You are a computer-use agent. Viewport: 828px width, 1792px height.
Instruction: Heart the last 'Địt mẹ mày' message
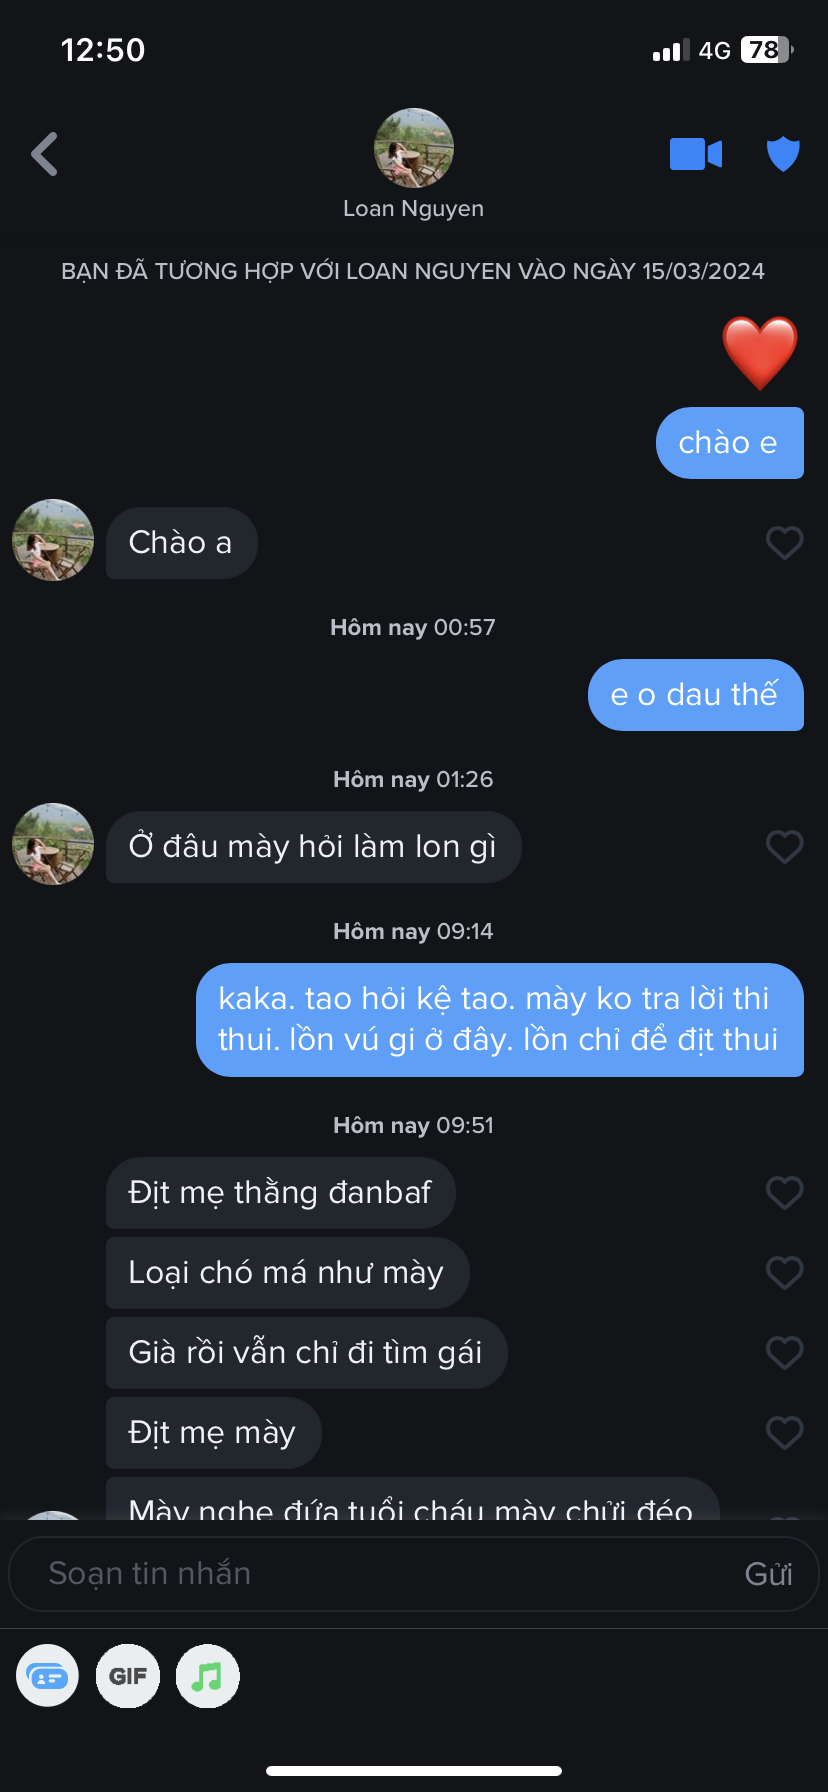click(784, 1433)
